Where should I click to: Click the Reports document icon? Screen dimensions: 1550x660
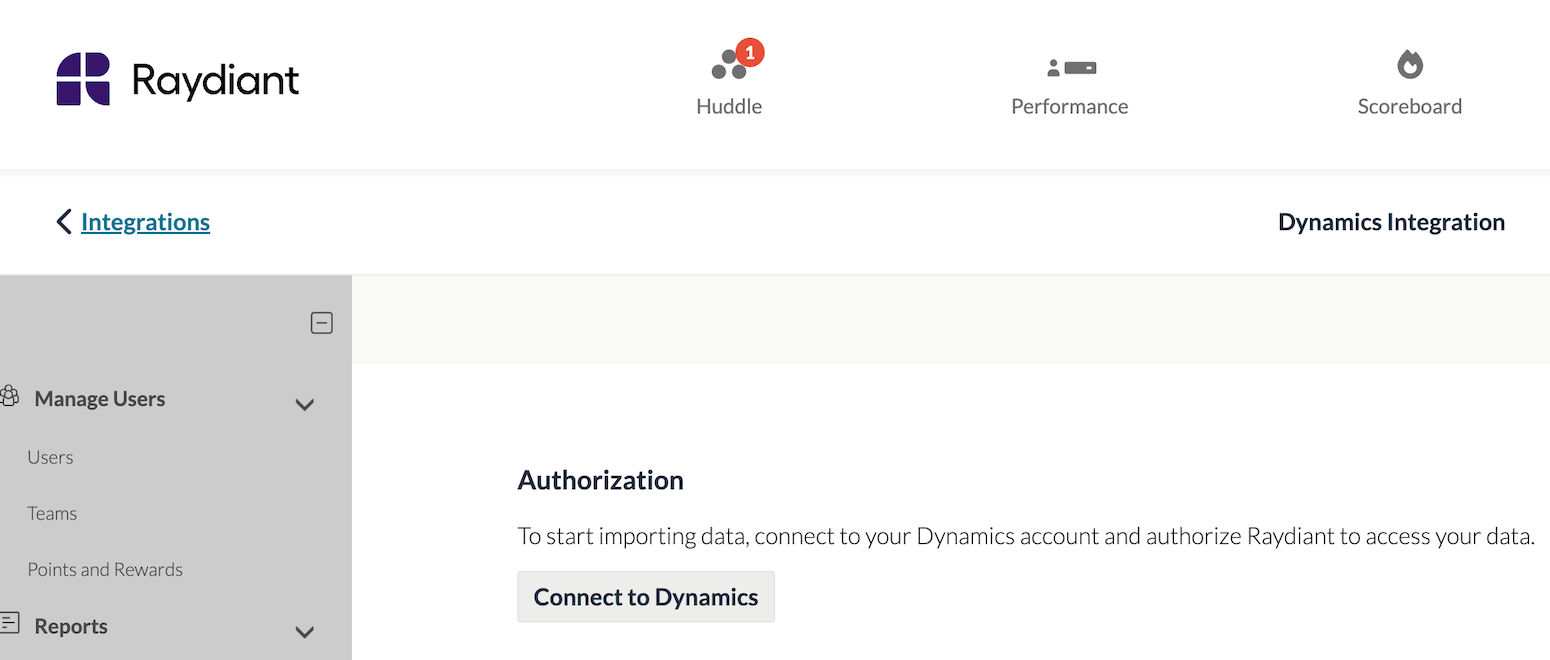9,623
